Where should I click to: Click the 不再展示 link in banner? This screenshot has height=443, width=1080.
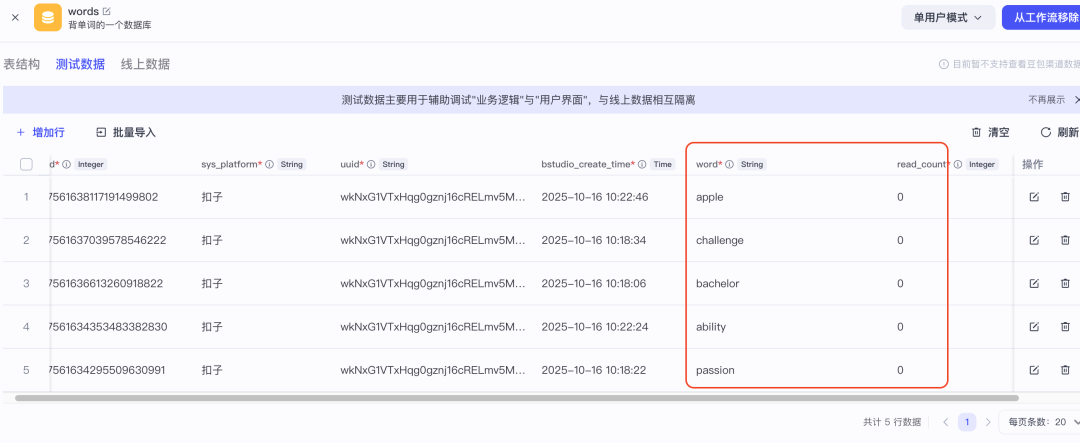pyautogui.click(x=1046, y=100)
